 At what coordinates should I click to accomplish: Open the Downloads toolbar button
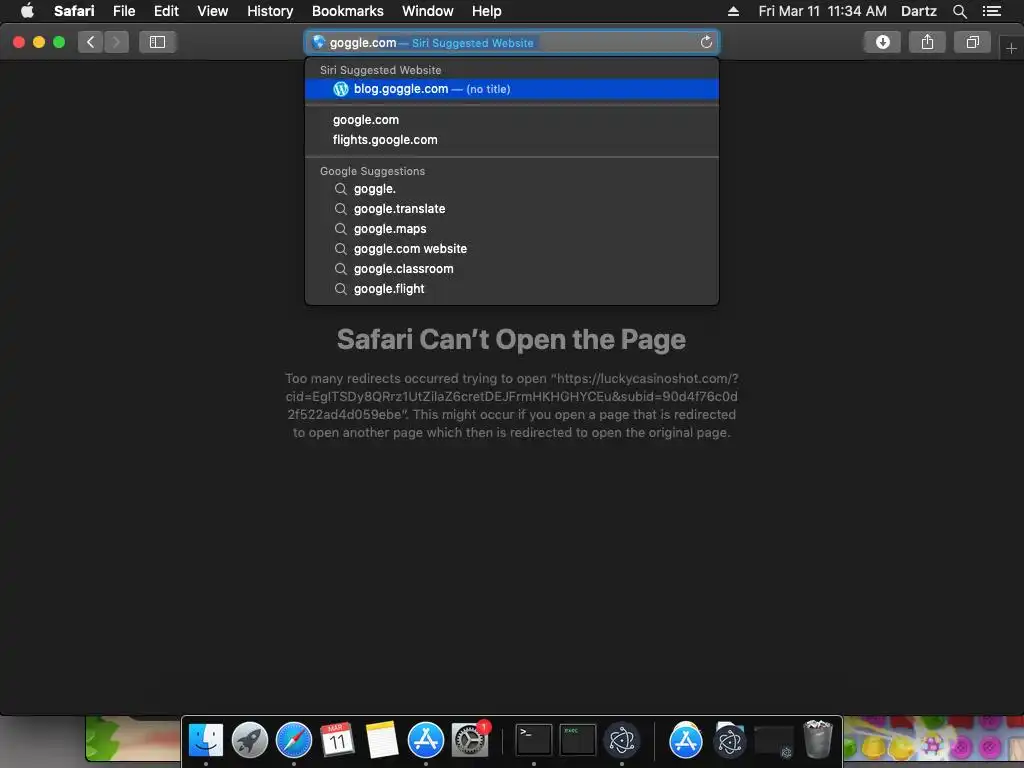[x=882, y=42]
